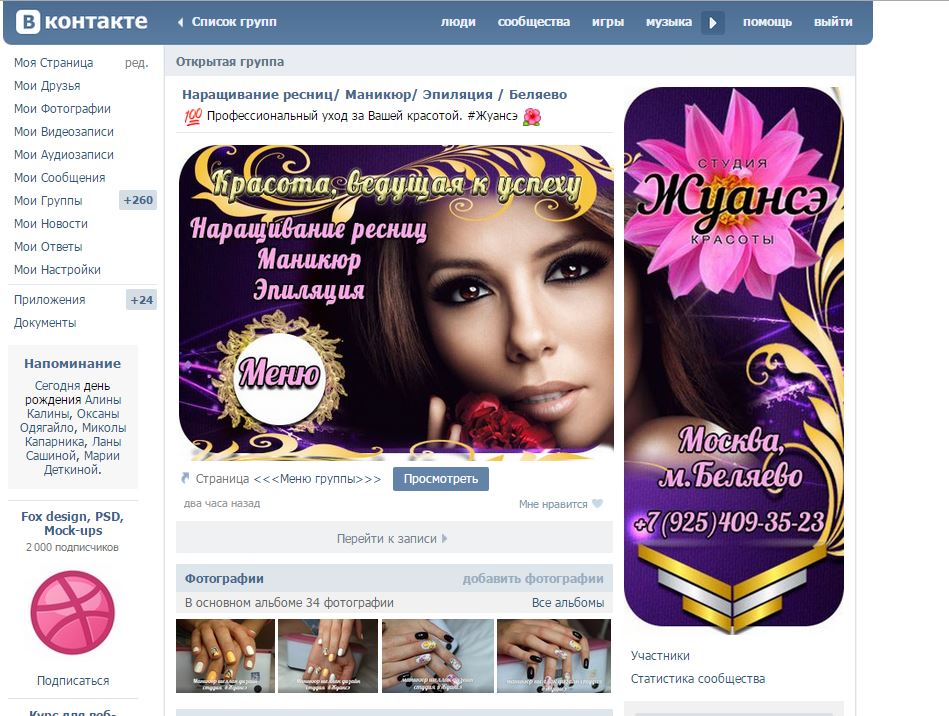Open Все альбомы
The width and height of the screenshot is (949, 716).
click(x=568, y=603)
